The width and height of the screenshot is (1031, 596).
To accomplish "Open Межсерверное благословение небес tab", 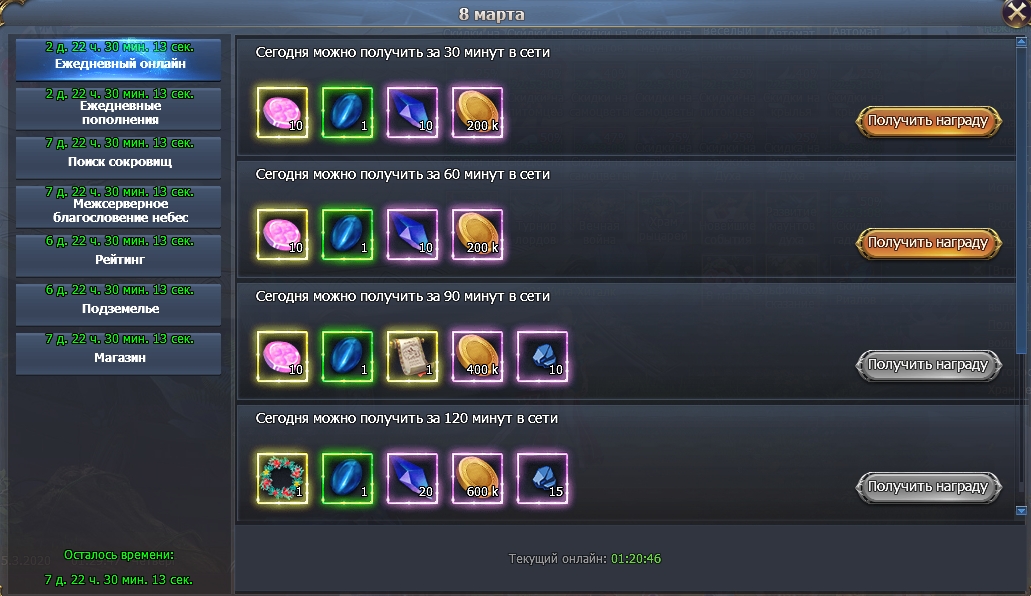I will pyautogui.click(x=119, y=206).
